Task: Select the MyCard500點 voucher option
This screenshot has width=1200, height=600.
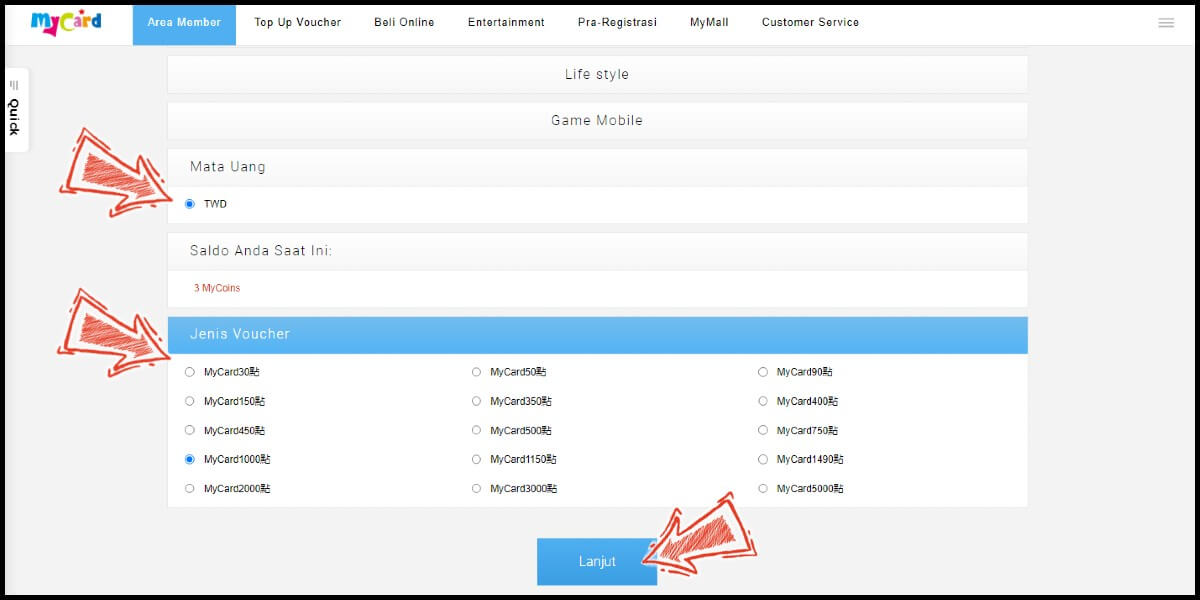Action: tap(476, 430)
